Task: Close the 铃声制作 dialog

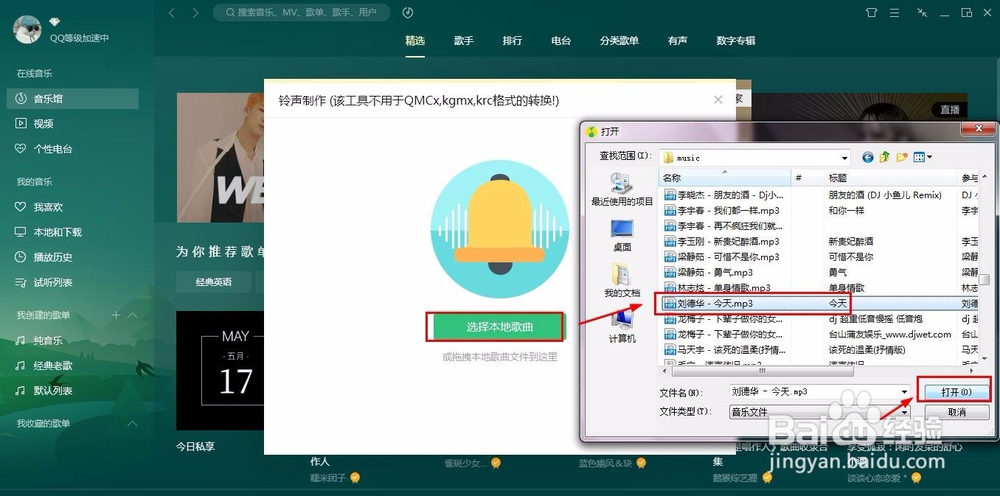Action: tap(718, 99)
